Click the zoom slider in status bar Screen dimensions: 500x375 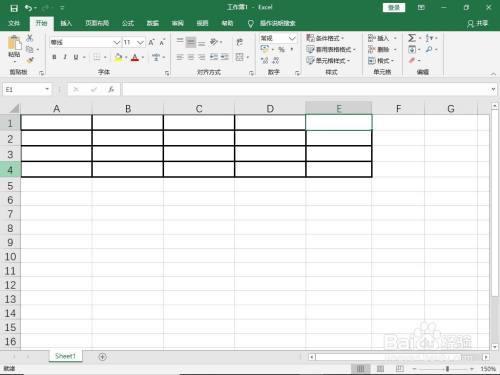coord(447,369)
